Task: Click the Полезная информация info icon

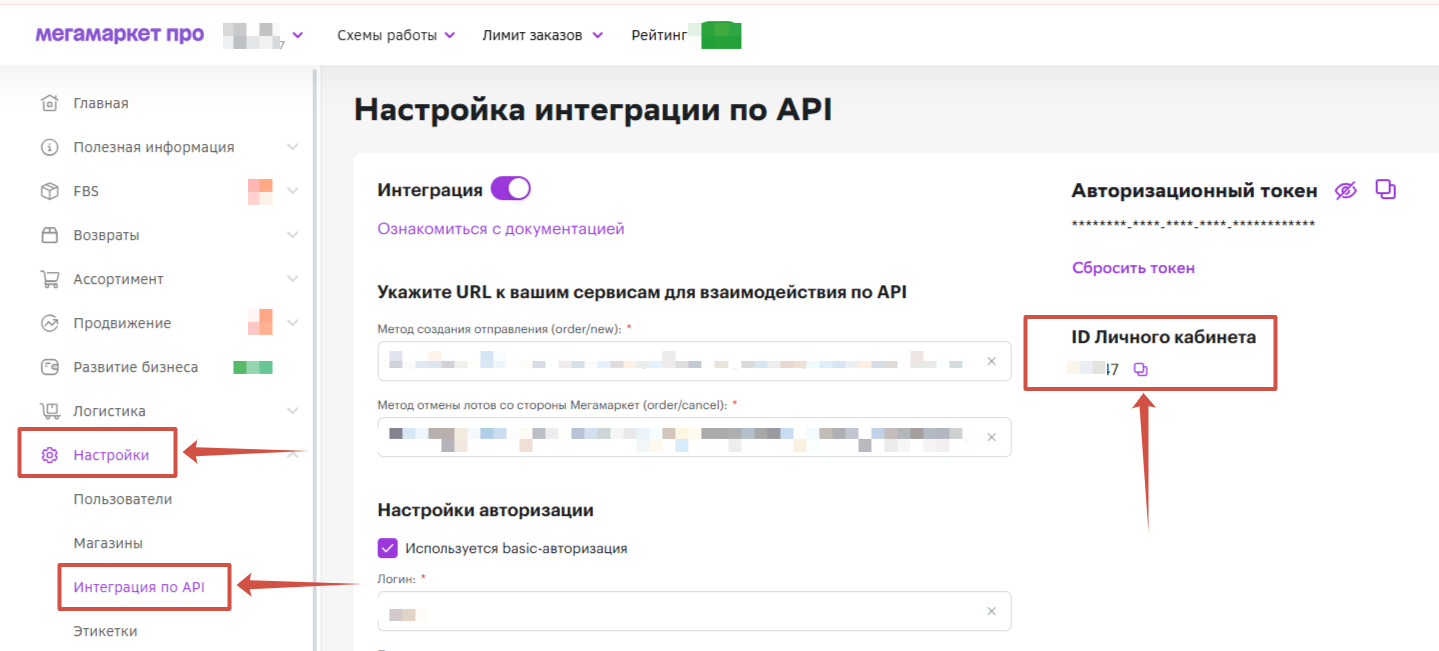Action: click(49, 147)
